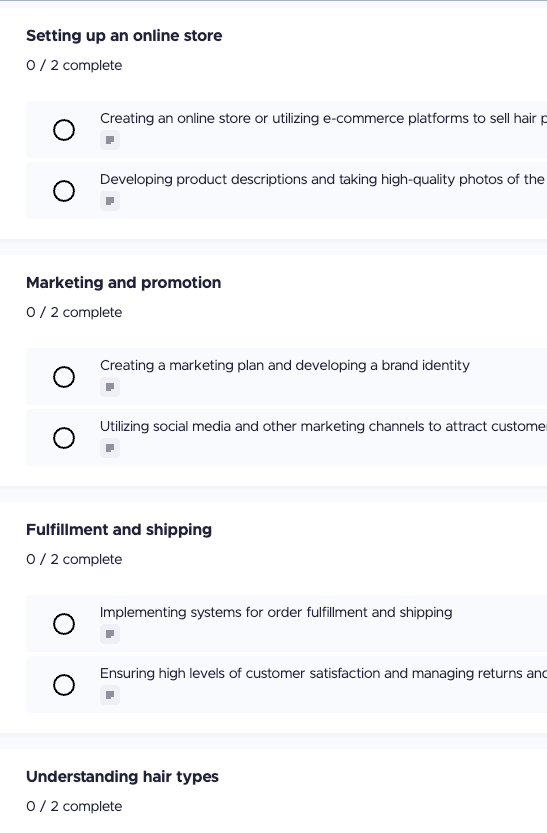Select 'Marketing and promotion' section heading
This screenshot has width=547, height=833.
point(124,283)
